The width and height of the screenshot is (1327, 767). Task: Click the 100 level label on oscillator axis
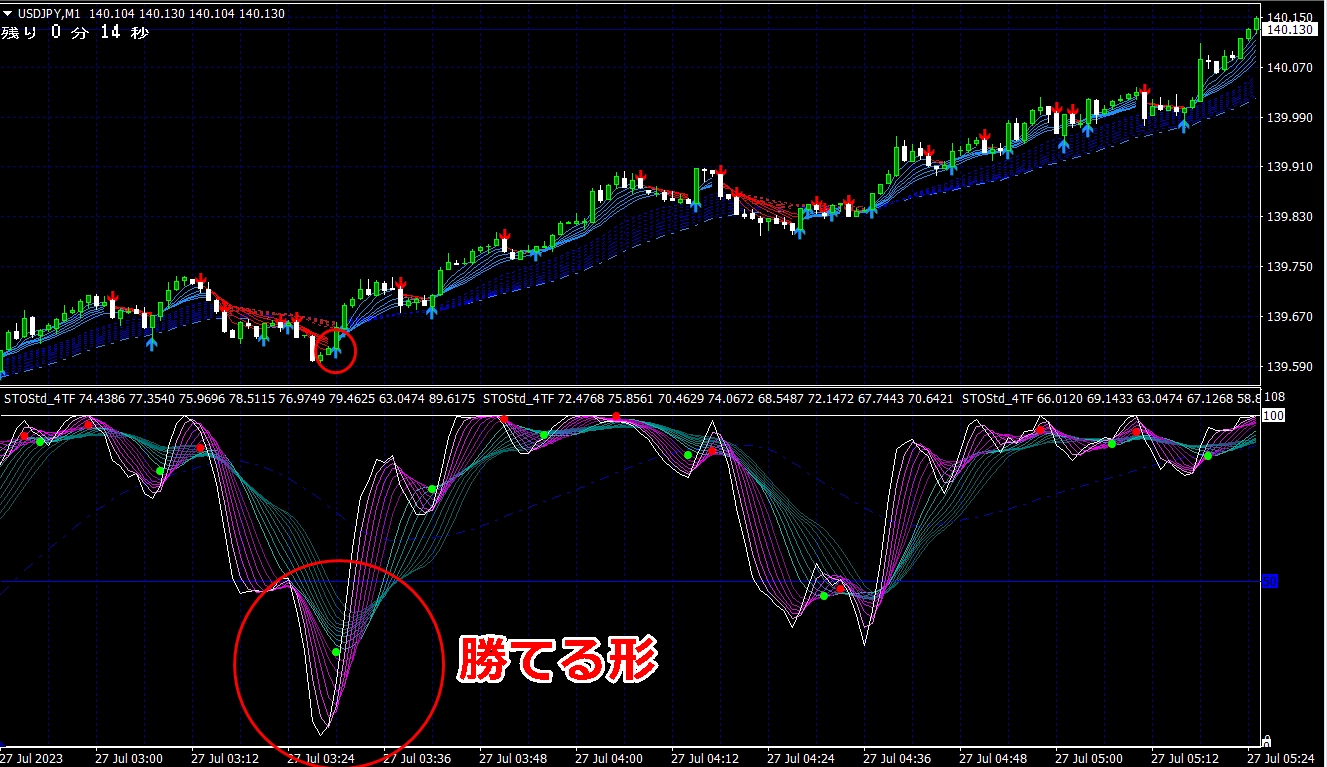point(1273,415)
